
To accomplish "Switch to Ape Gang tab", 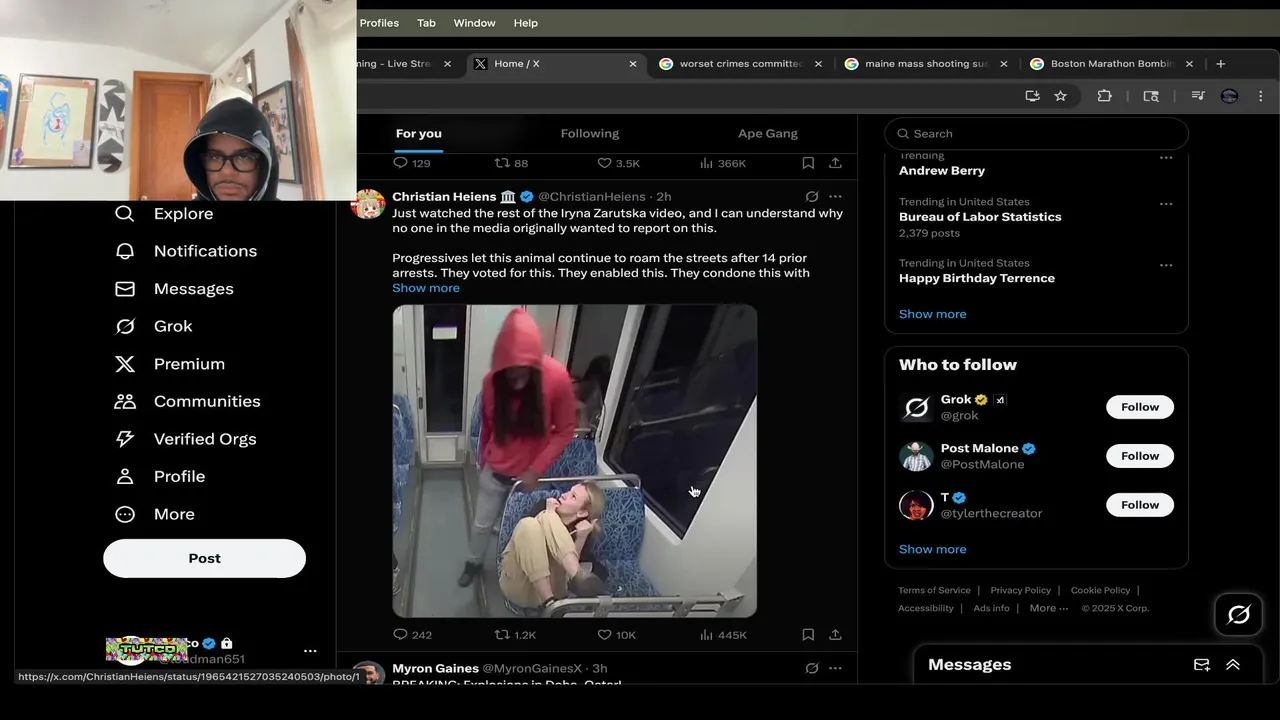I will point(768,134).
